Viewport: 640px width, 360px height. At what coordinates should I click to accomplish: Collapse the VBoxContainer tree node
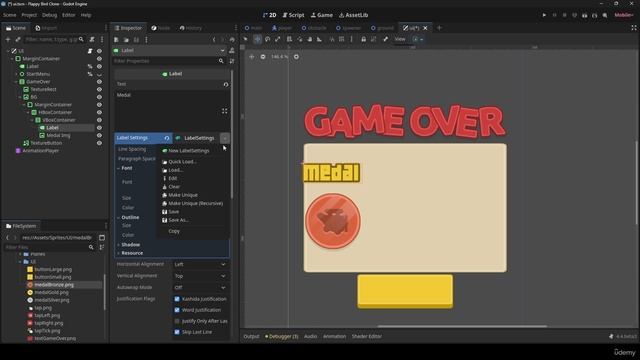point(32,120)
